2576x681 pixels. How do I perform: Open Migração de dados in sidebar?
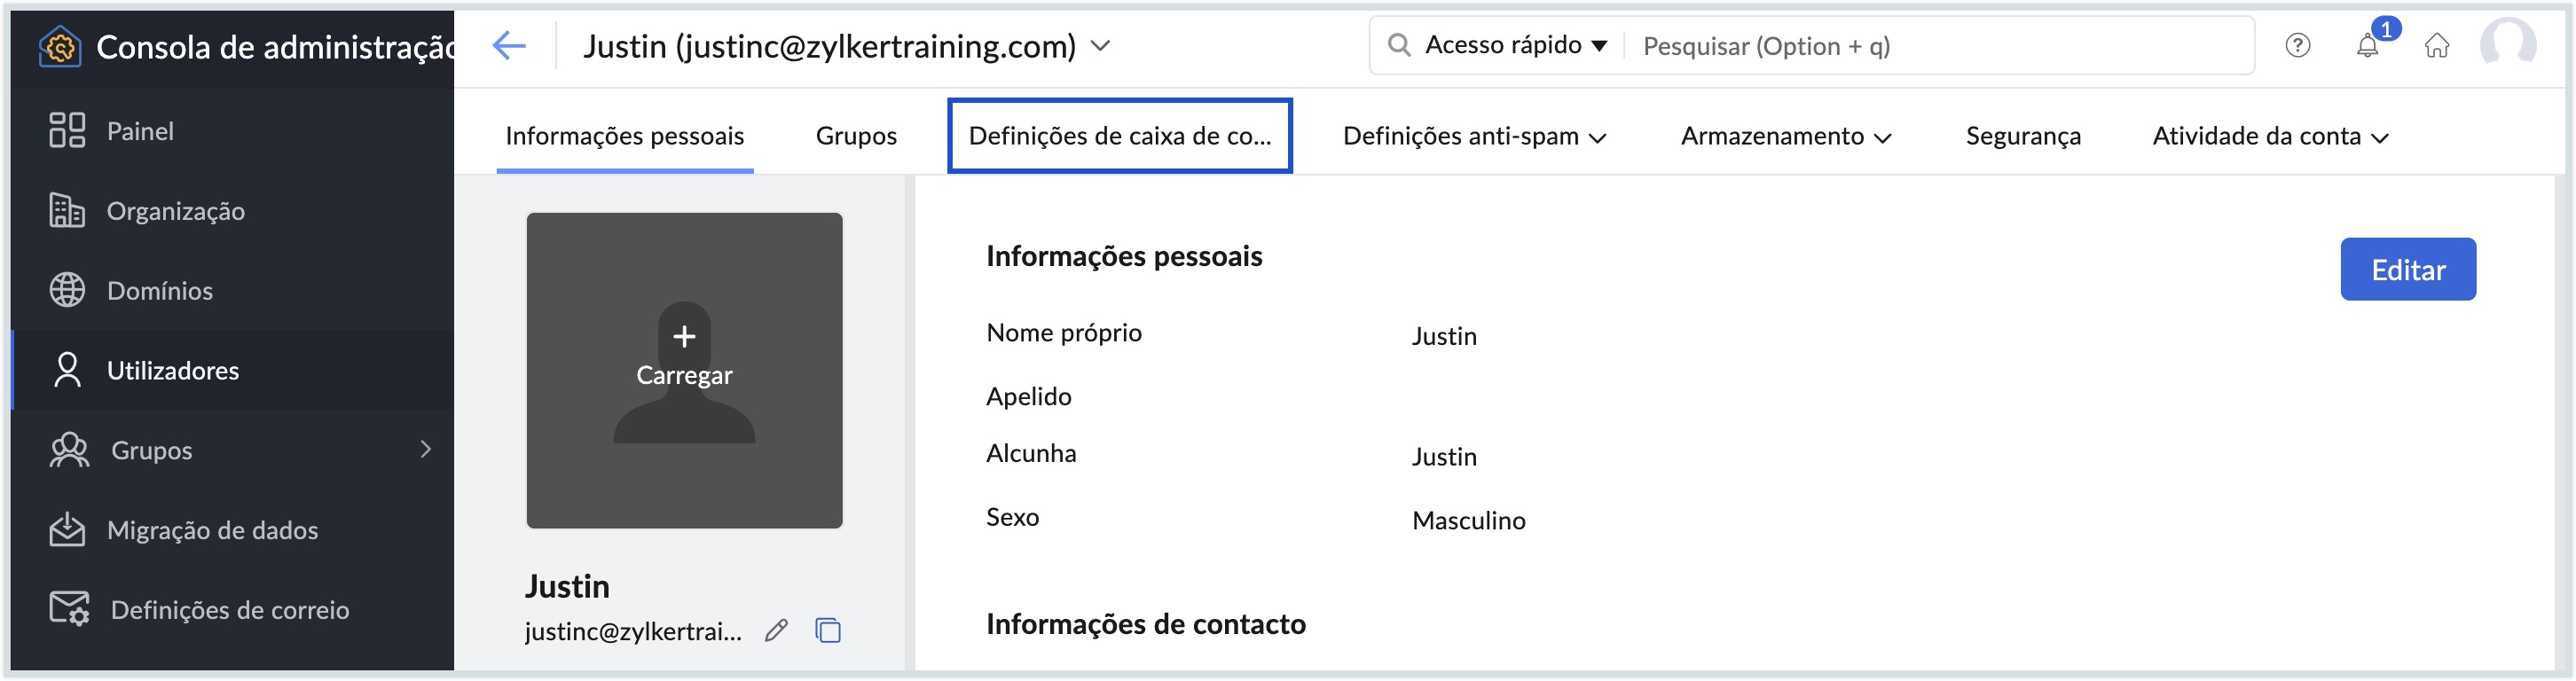[x=212, y=530]
